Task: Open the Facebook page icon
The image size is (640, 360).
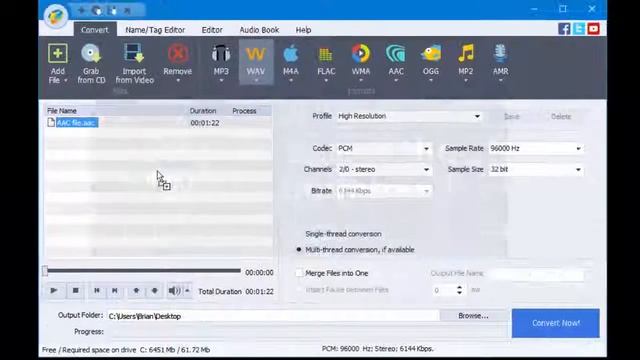Action: coord(564,29)
